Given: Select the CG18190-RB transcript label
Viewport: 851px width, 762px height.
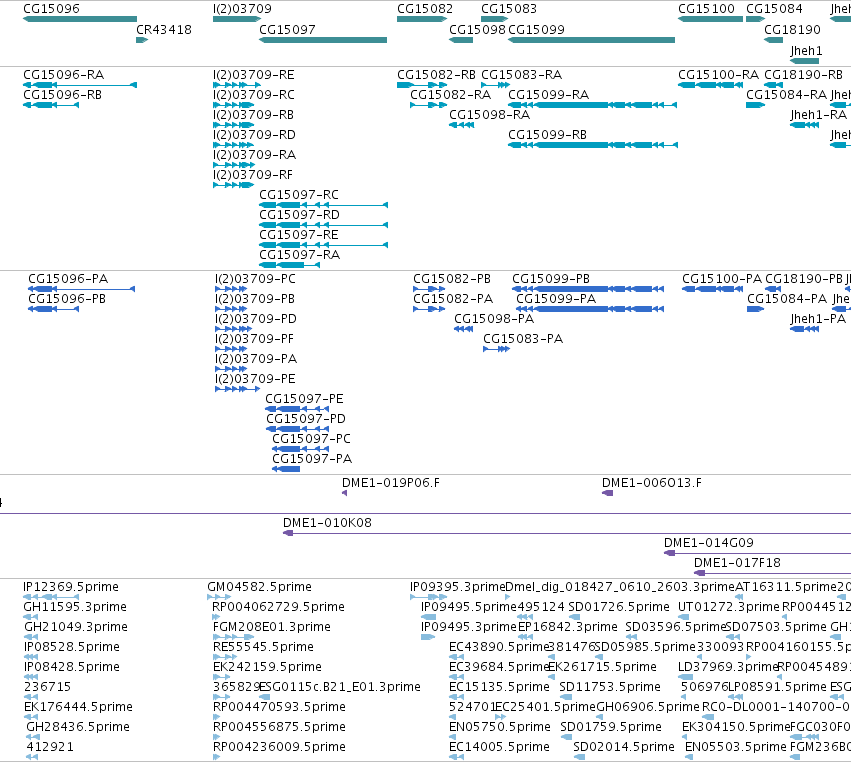Looking at the screenshot, I should (804, 75).
